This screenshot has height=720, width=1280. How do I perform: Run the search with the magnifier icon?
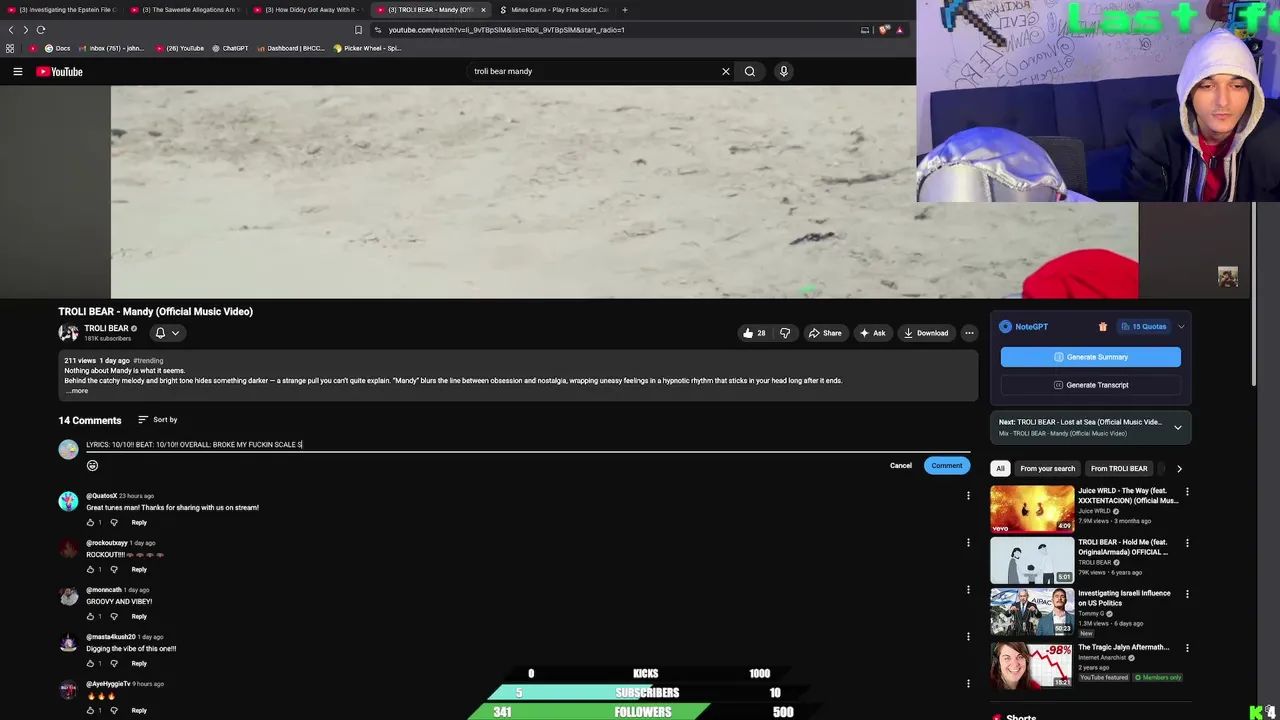[750, 71]
